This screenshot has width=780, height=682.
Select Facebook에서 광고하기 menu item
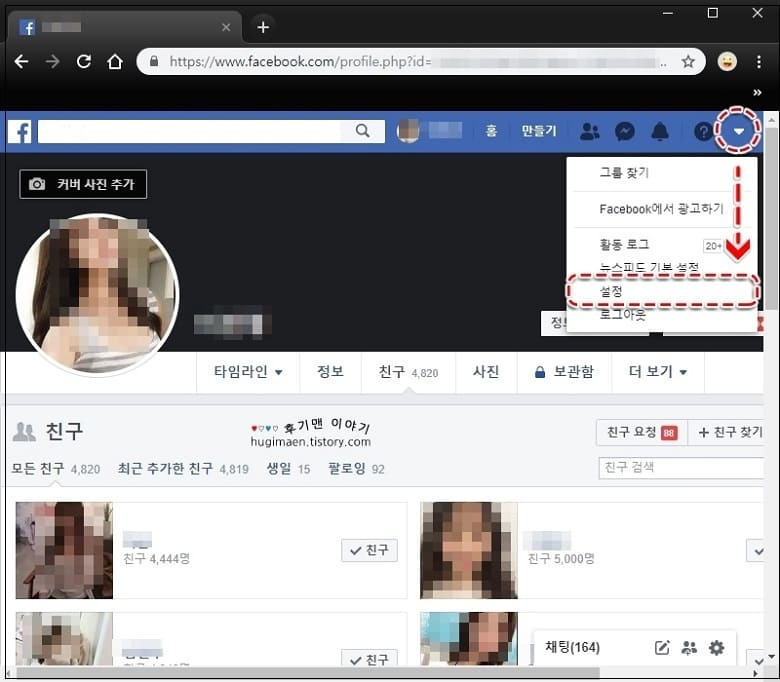(x=661, y=209)
